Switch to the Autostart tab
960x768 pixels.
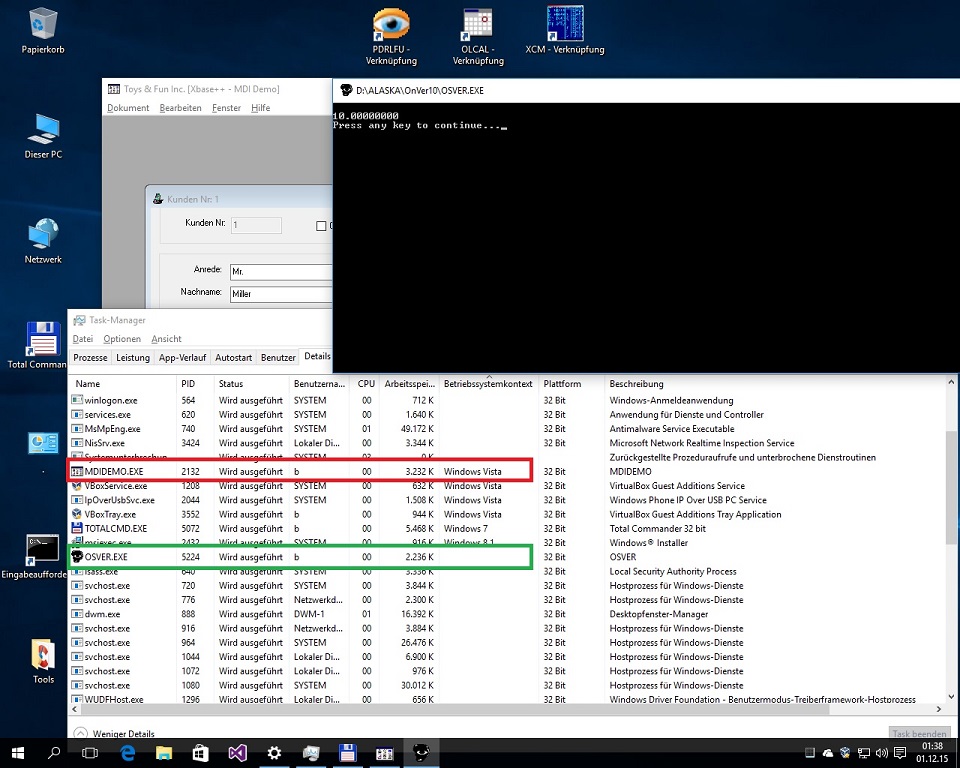233,358
